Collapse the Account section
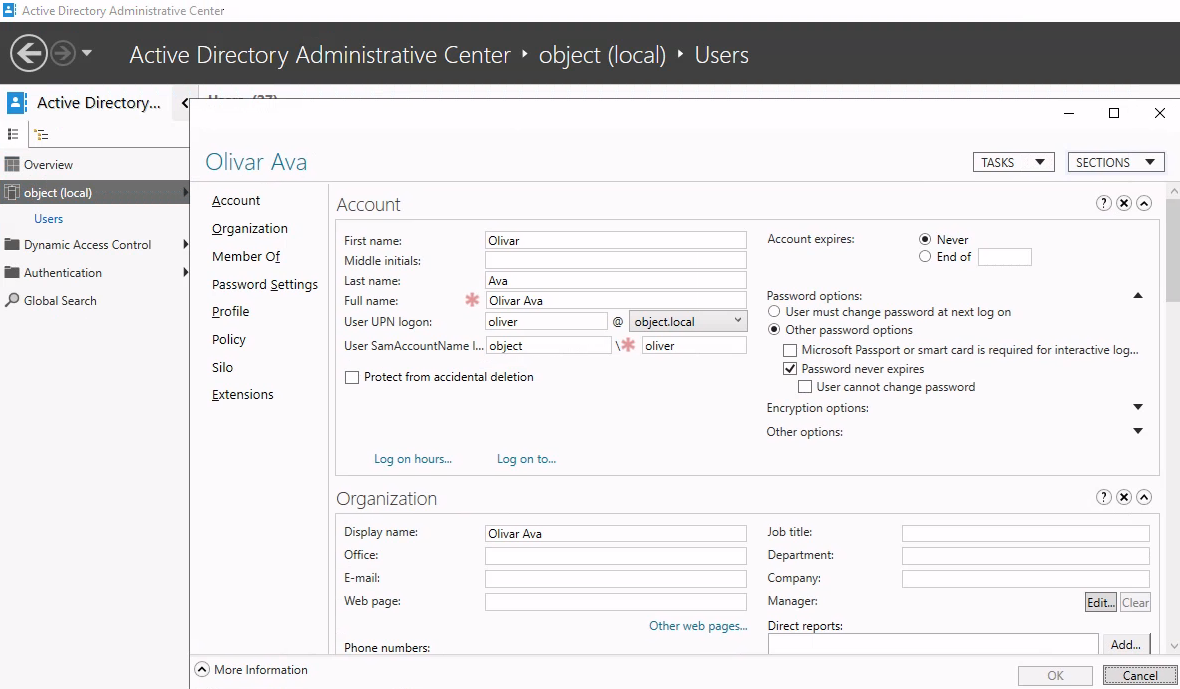This screenshot has height=689, width=1180. point(1144,203)
